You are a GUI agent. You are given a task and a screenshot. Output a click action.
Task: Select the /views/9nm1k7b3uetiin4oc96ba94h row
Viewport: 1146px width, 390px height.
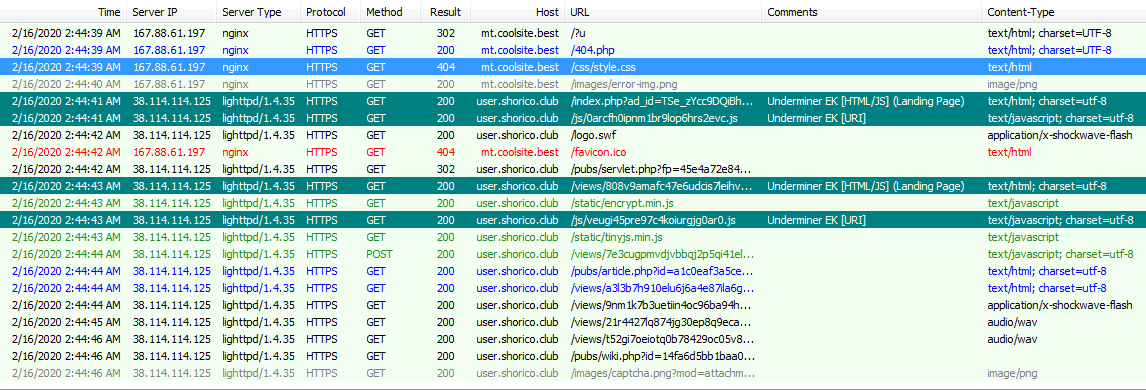(573, 305)
